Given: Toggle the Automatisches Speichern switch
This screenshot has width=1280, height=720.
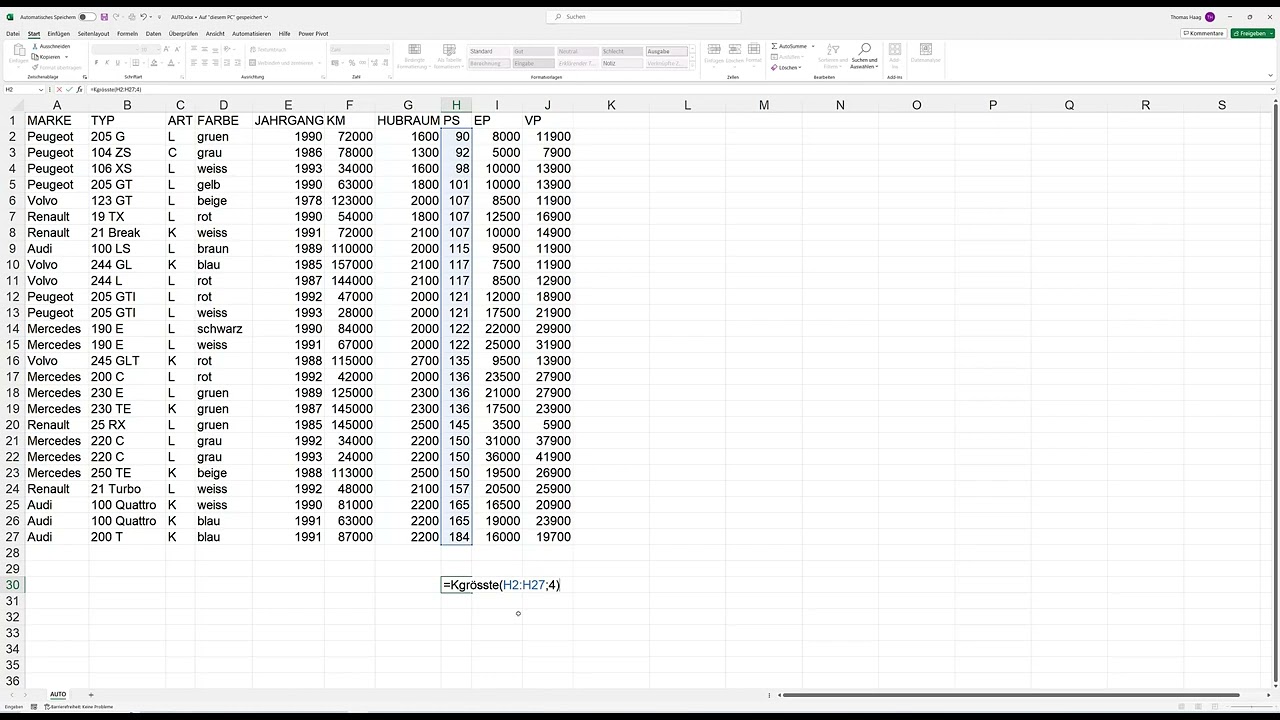Looking at the screenshot, I should tap(88, 17).
